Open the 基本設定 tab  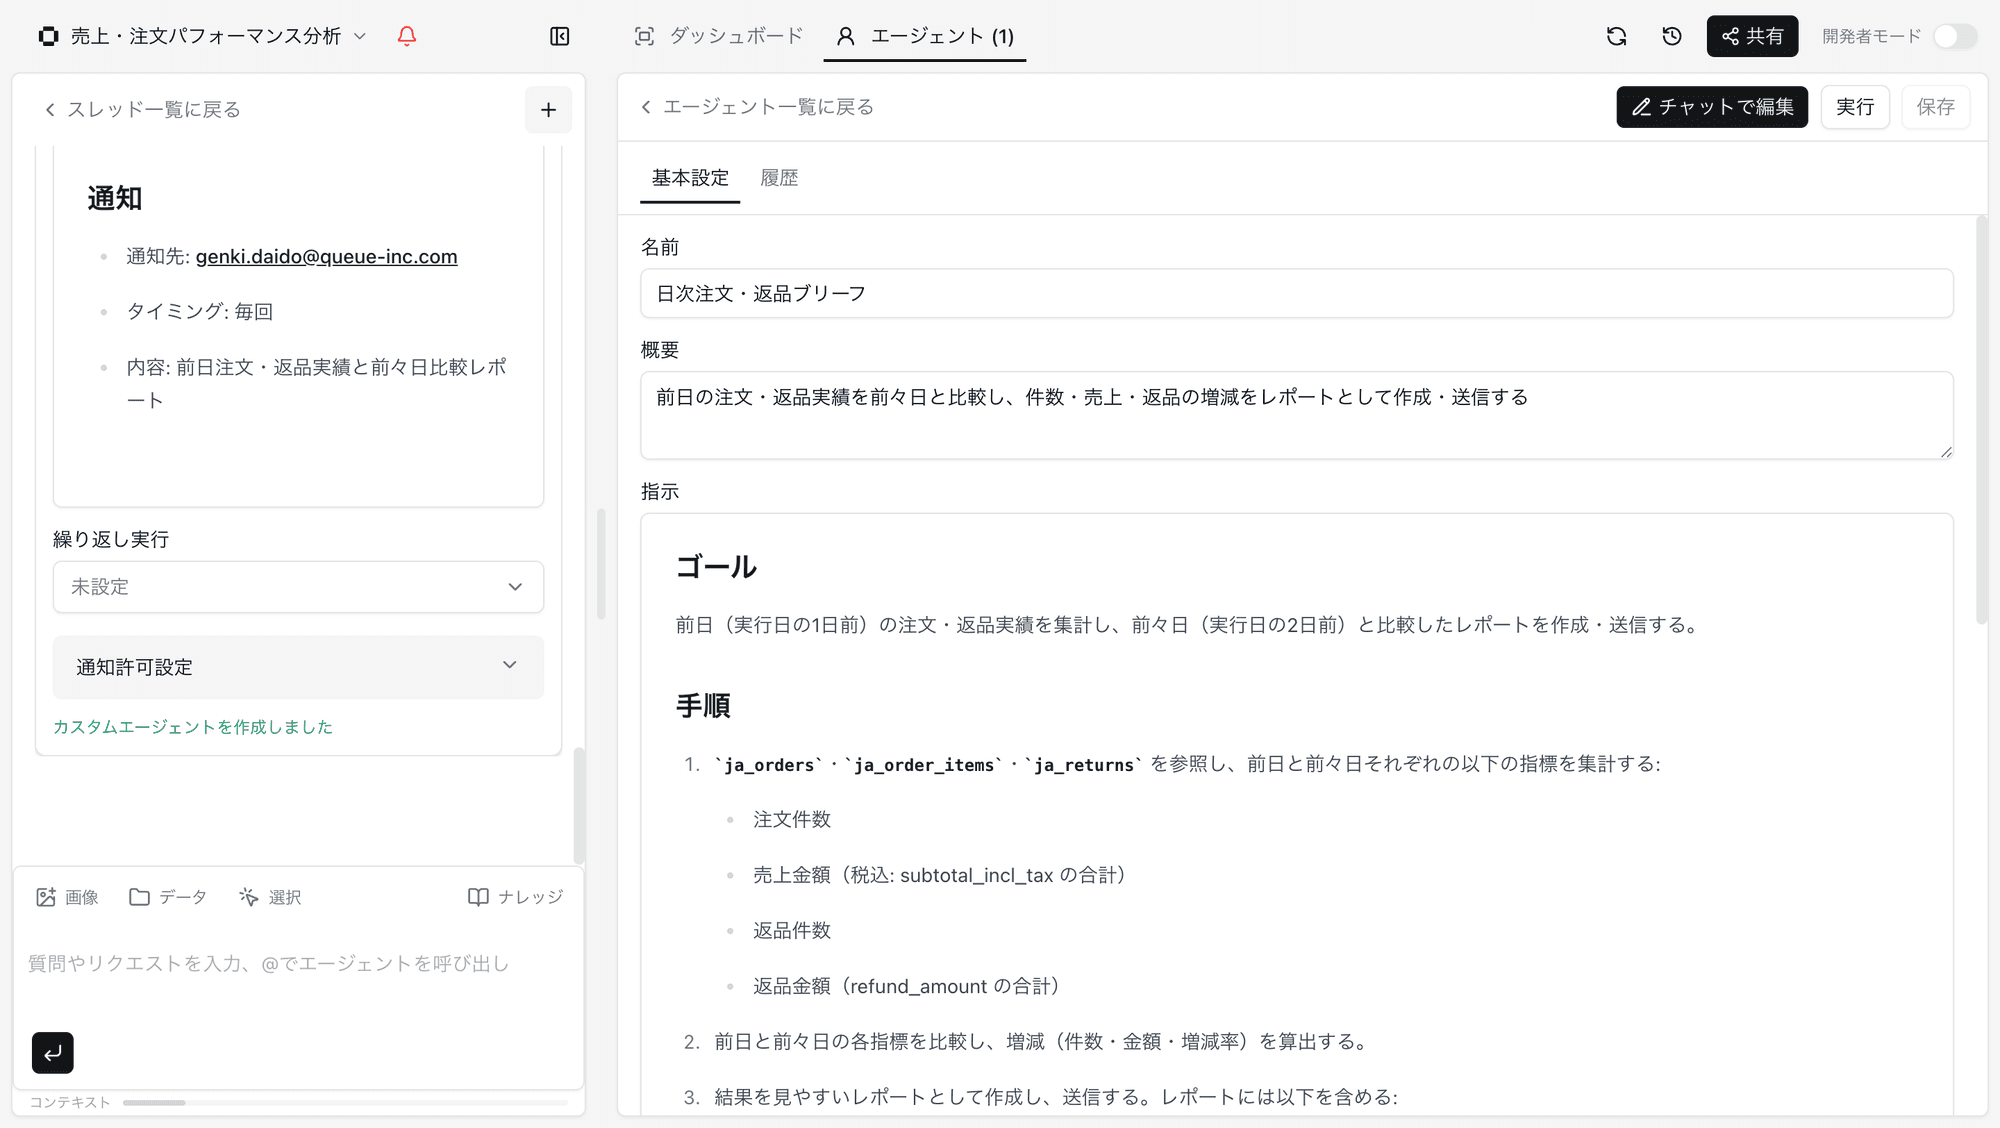click(690, 178)
